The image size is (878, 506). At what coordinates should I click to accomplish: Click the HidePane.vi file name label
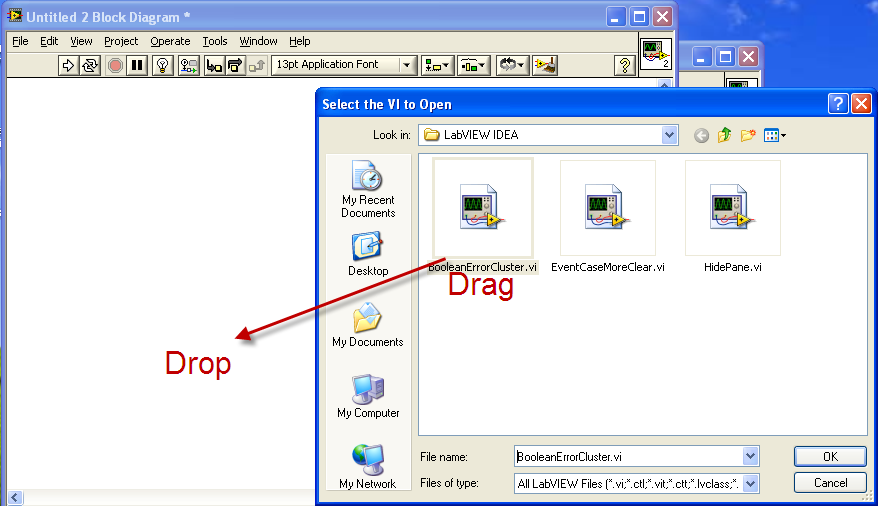pos(733,267)
